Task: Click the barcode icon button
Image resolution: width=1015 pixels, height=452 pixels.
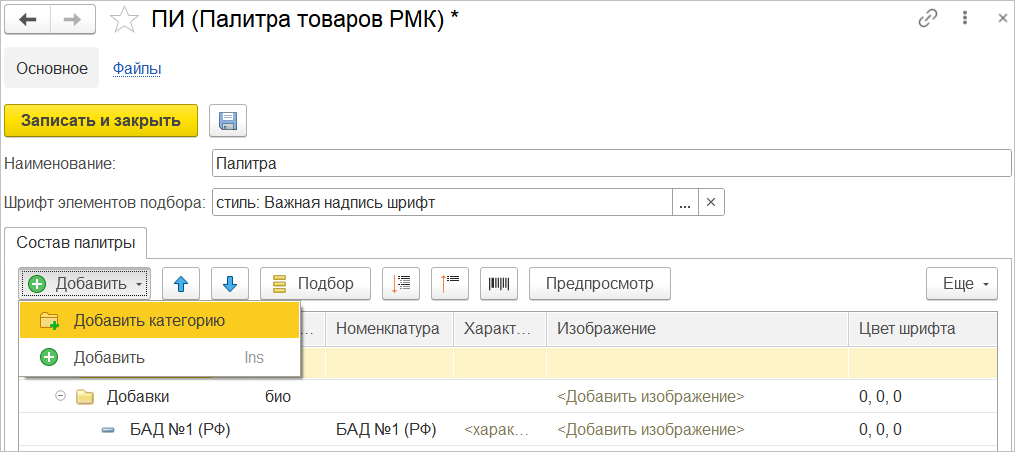Action: point(498,284)
